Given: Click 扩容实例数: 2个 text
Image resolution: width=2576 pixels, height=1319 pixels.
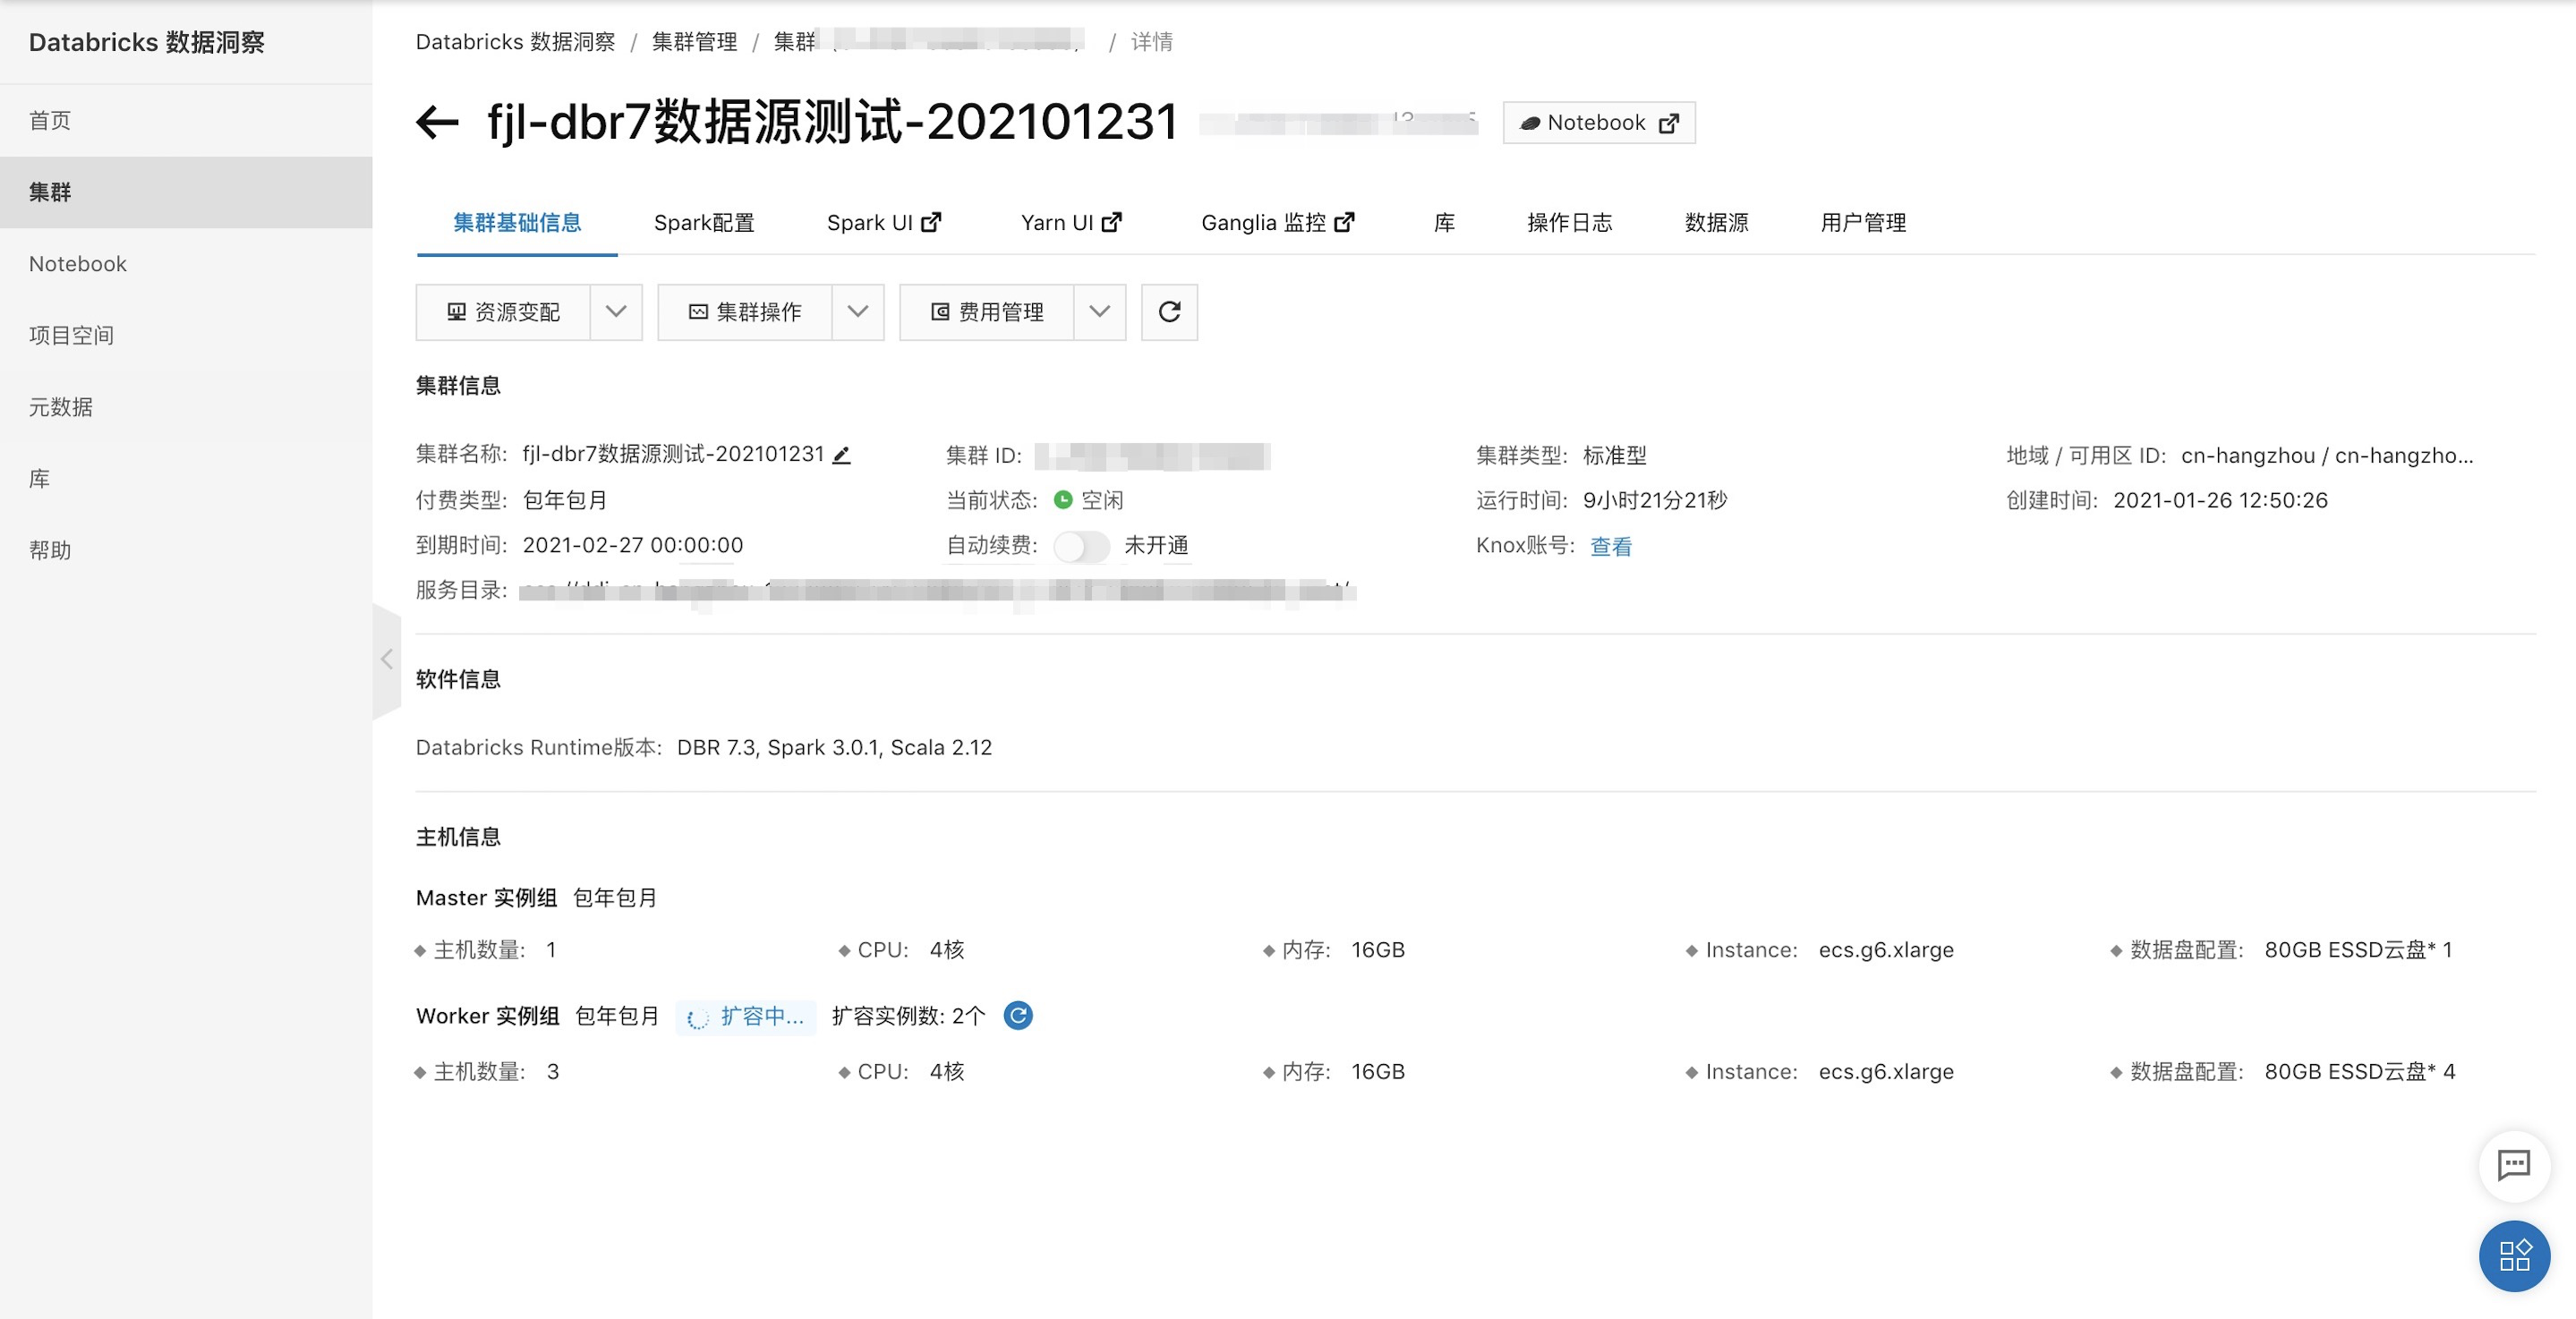Looking at the screenshot, I should pyautogui.click(x=908, y=1016).
